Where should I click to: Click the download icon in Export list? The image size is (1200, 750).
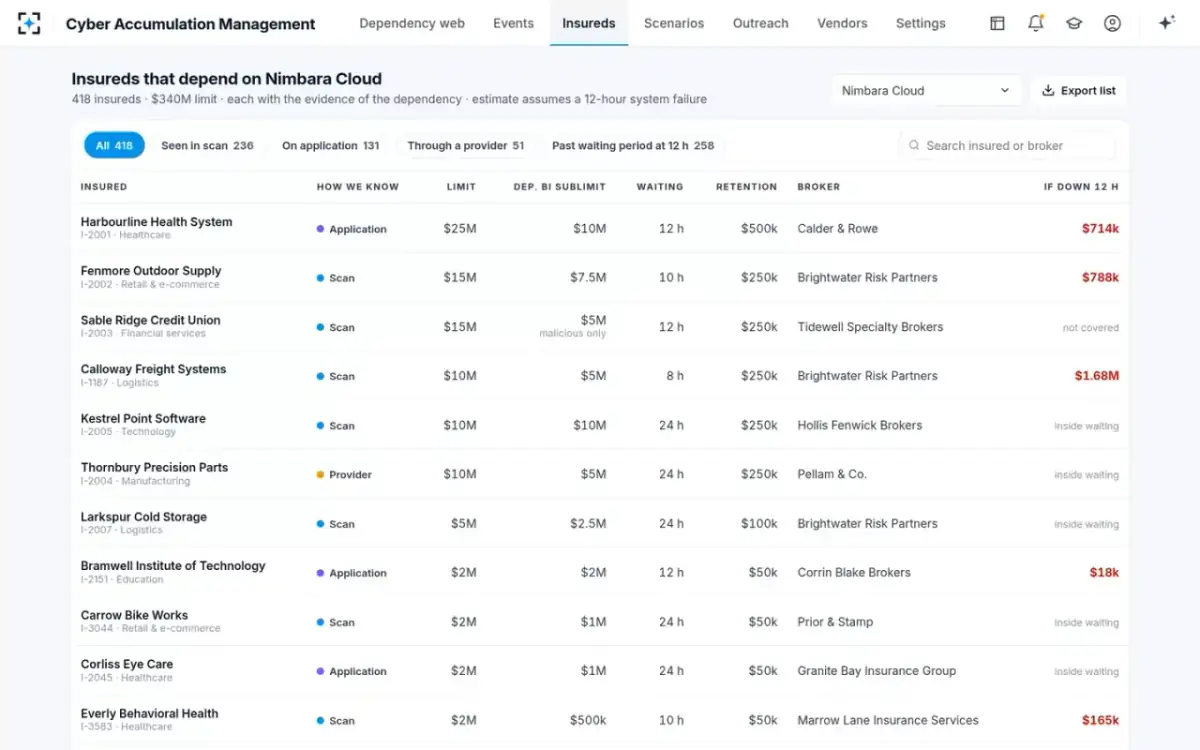(1048, 90)
